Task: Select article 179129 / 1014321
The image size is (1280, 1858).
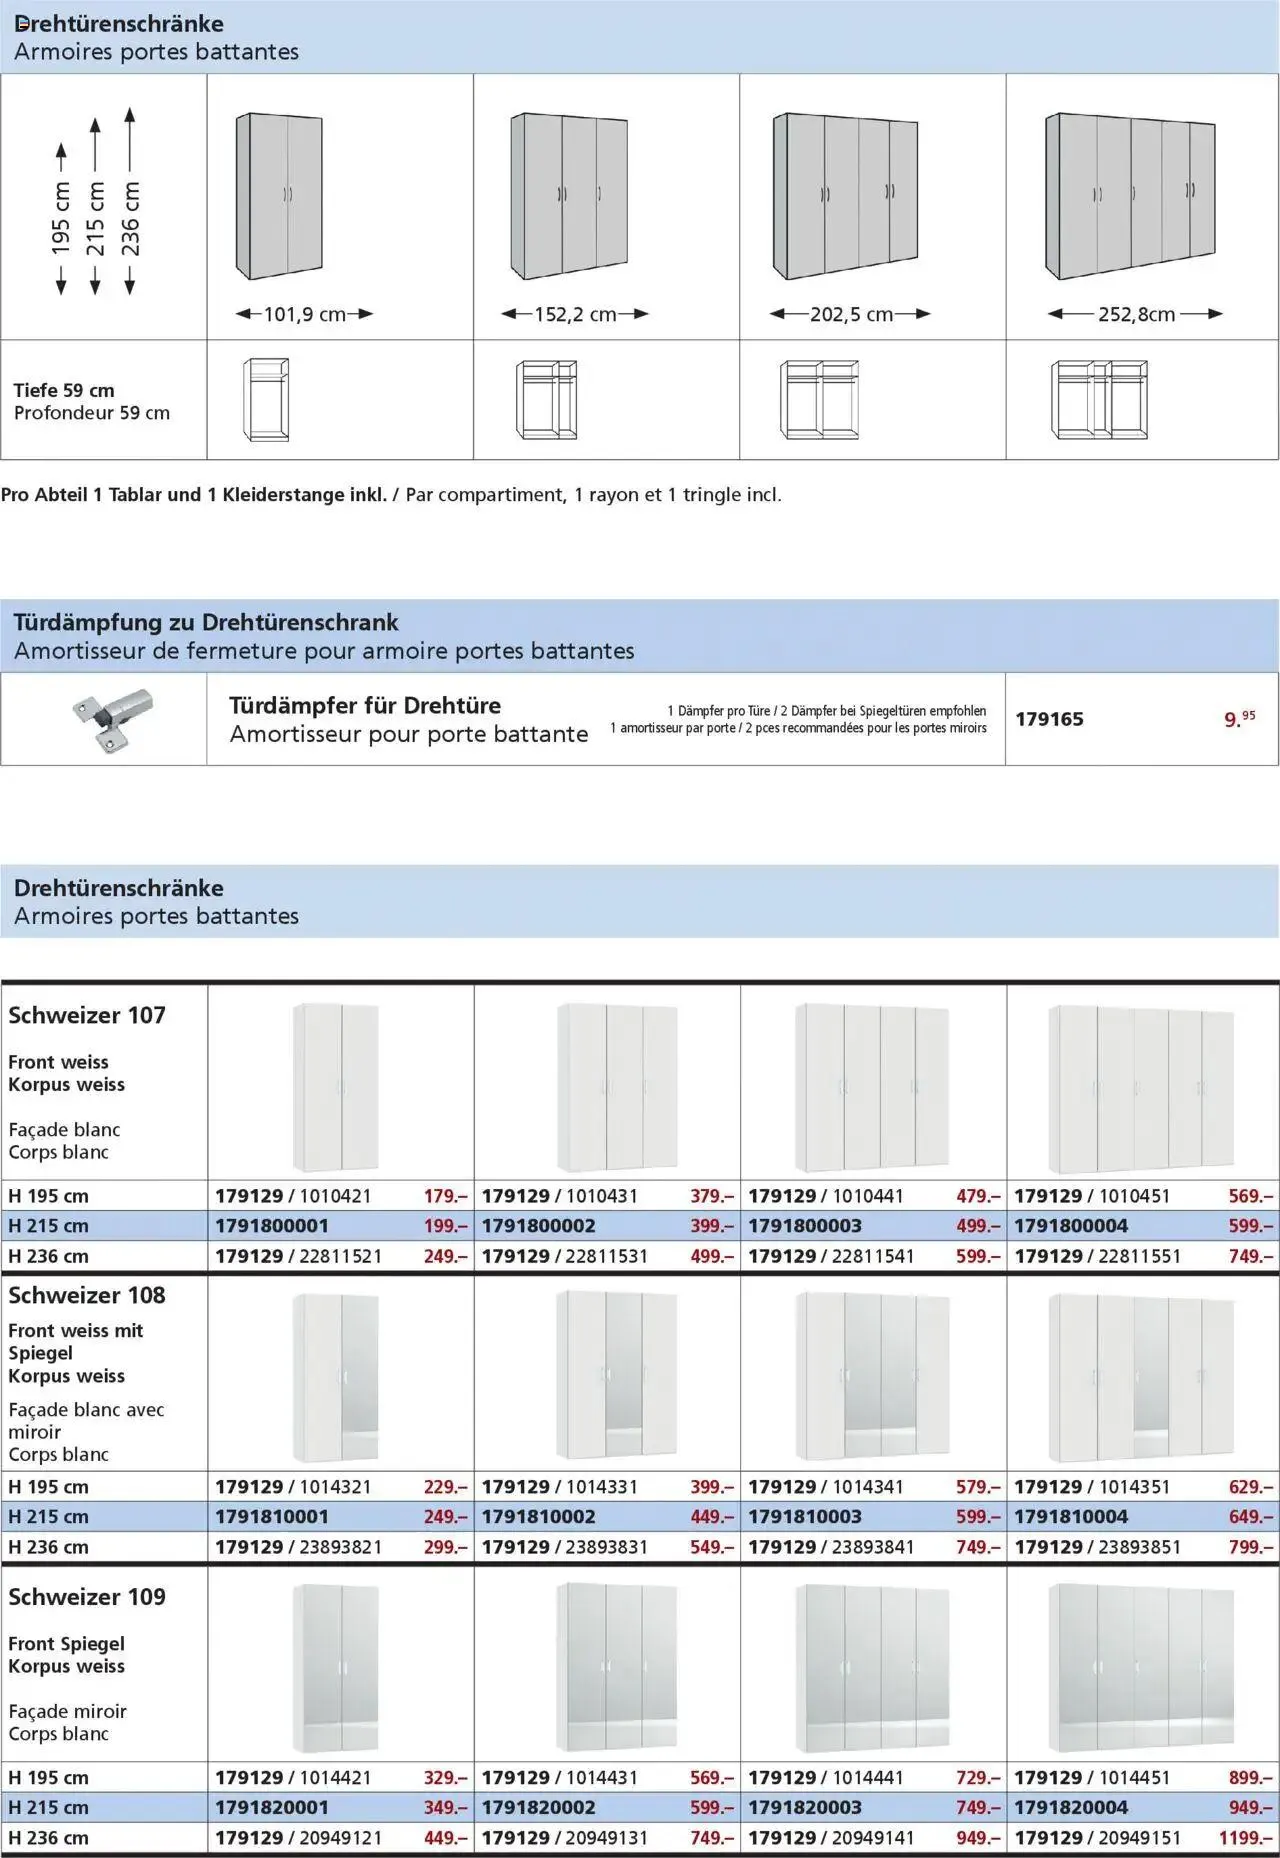Action: tap(293, 1487)
